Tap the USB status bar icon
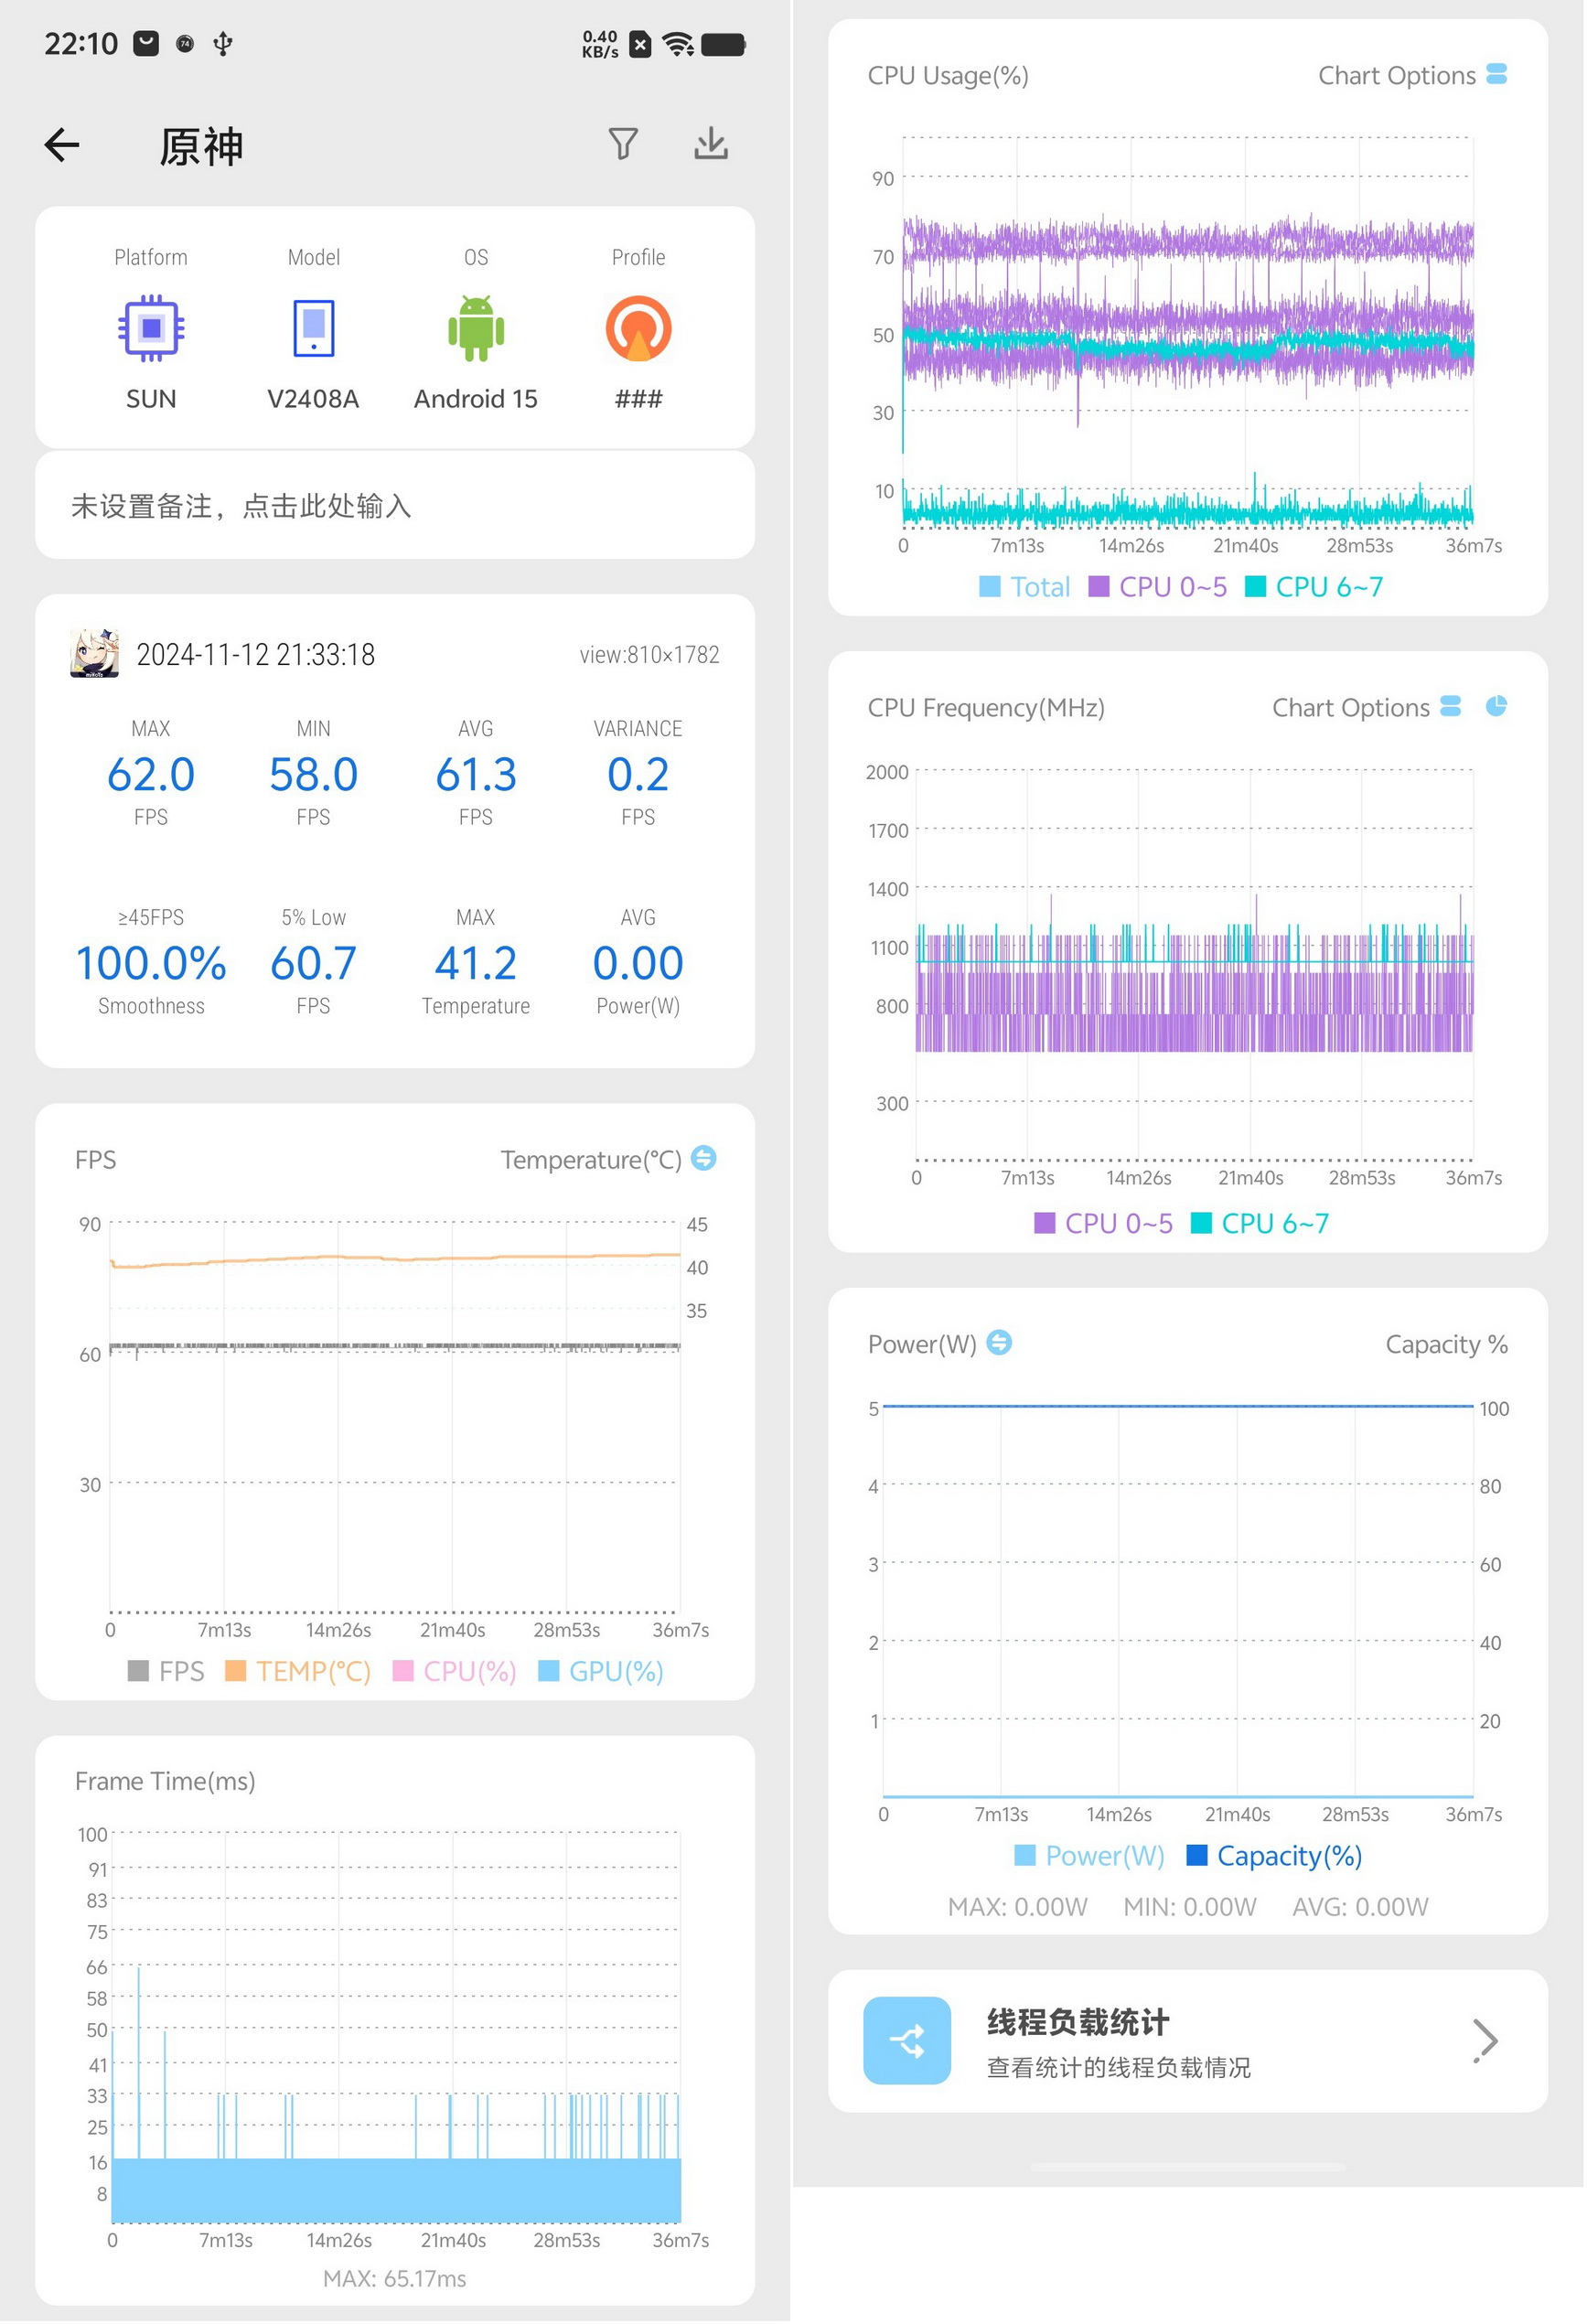 (223, 43)
